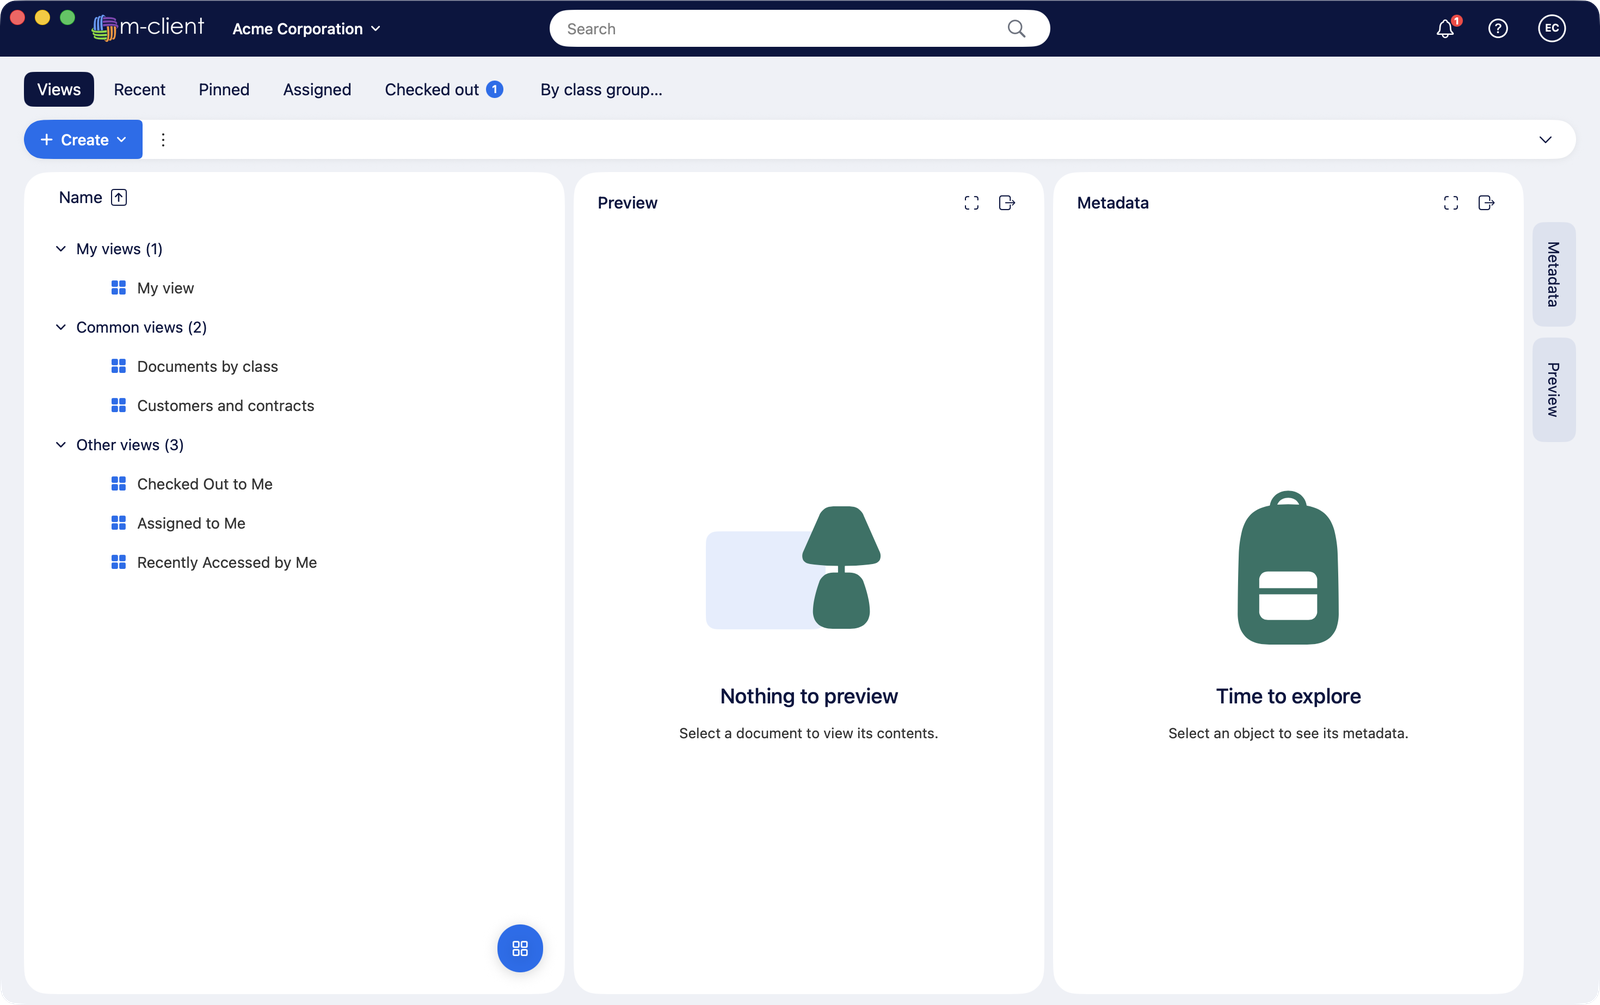Click the Assigned to Me view icon
The image size is (1600, 1005).
(118, 523)
